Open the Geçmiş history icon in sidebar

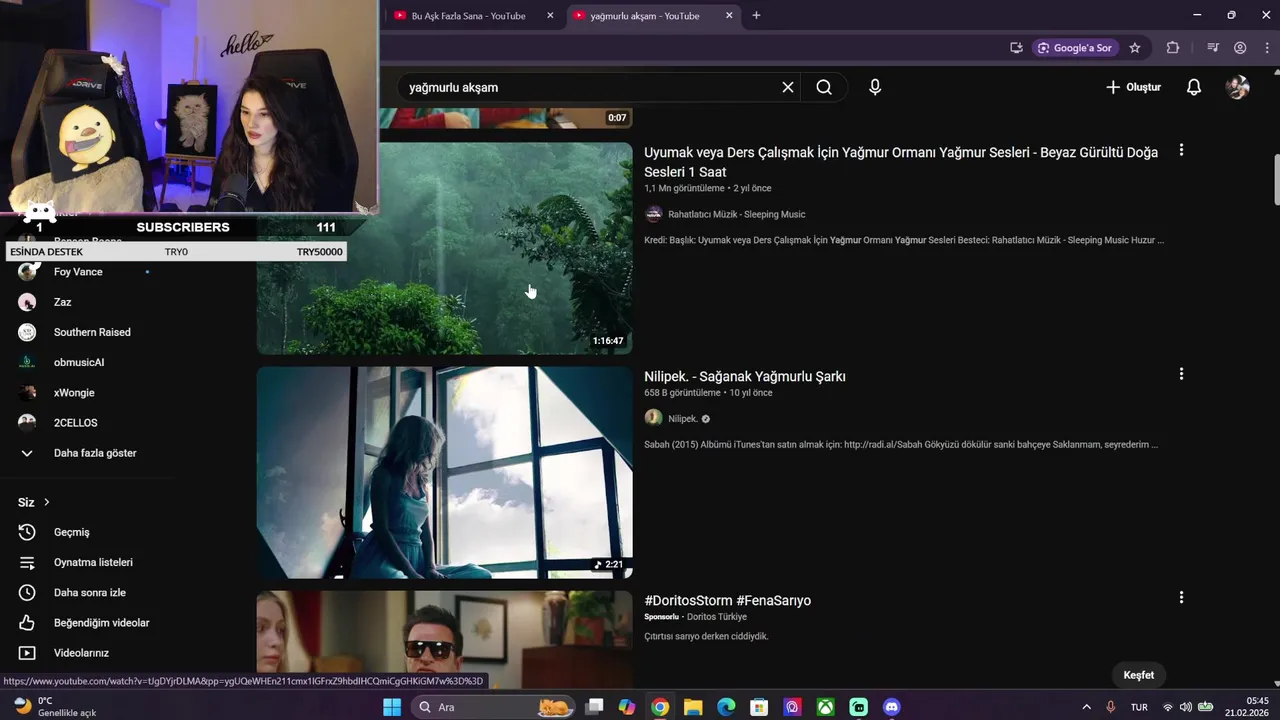(27, 532)
